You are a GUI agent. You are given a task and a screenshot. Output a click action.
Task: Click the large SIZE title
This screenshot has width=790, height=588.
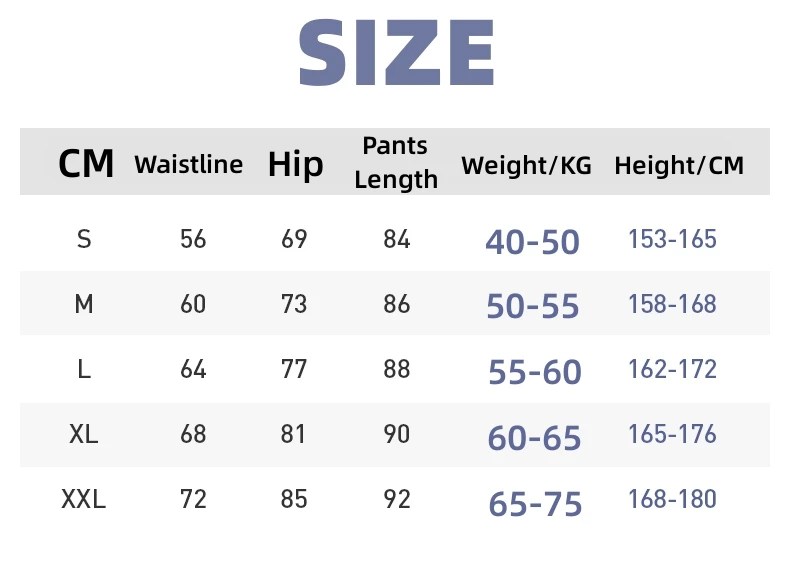coord(396,55)
